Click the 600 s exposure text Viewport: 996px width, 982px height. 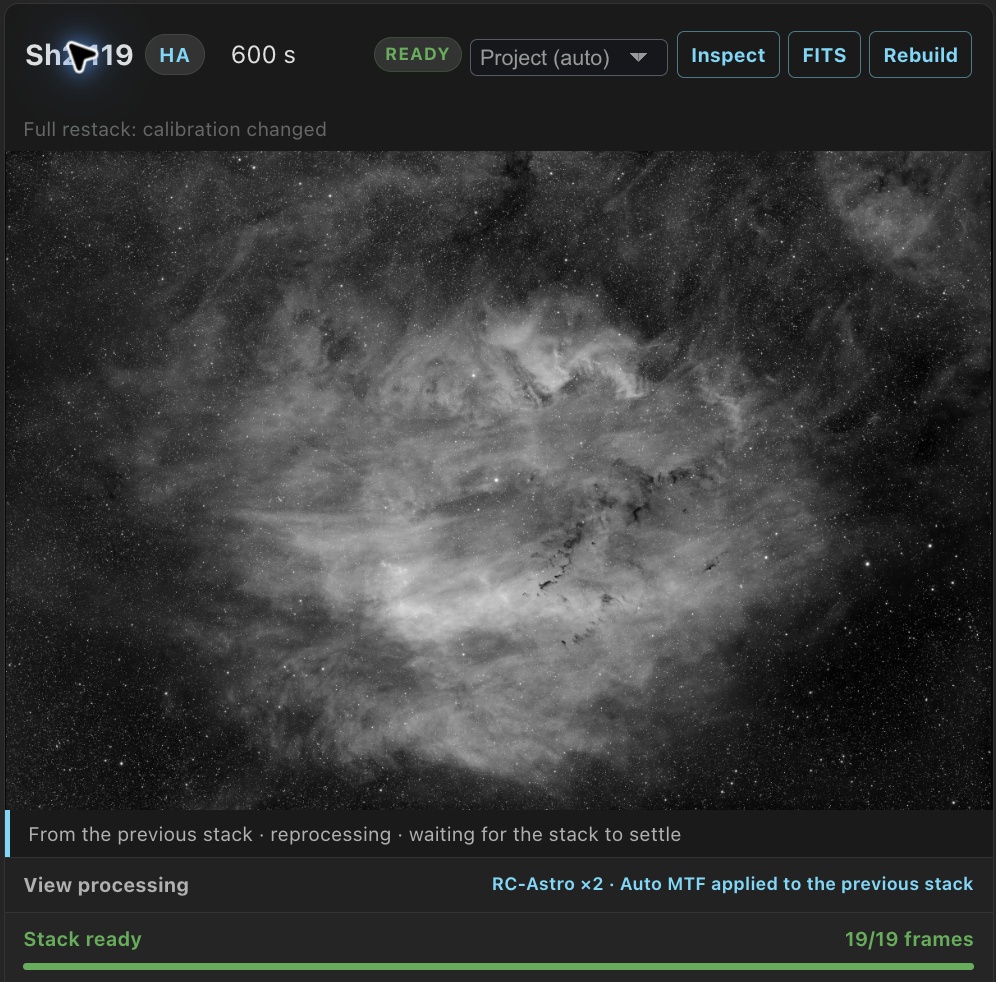pyautogui.click(x=263, y=55)
